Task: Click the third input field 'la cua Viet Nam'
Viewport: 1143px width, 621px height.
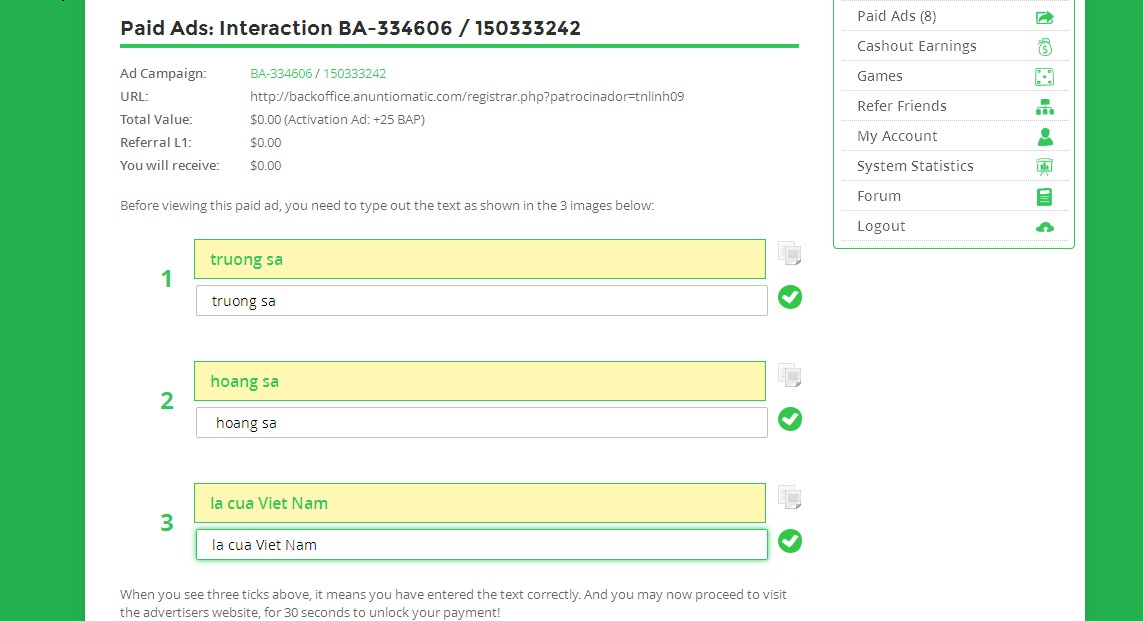Action: 481,545
